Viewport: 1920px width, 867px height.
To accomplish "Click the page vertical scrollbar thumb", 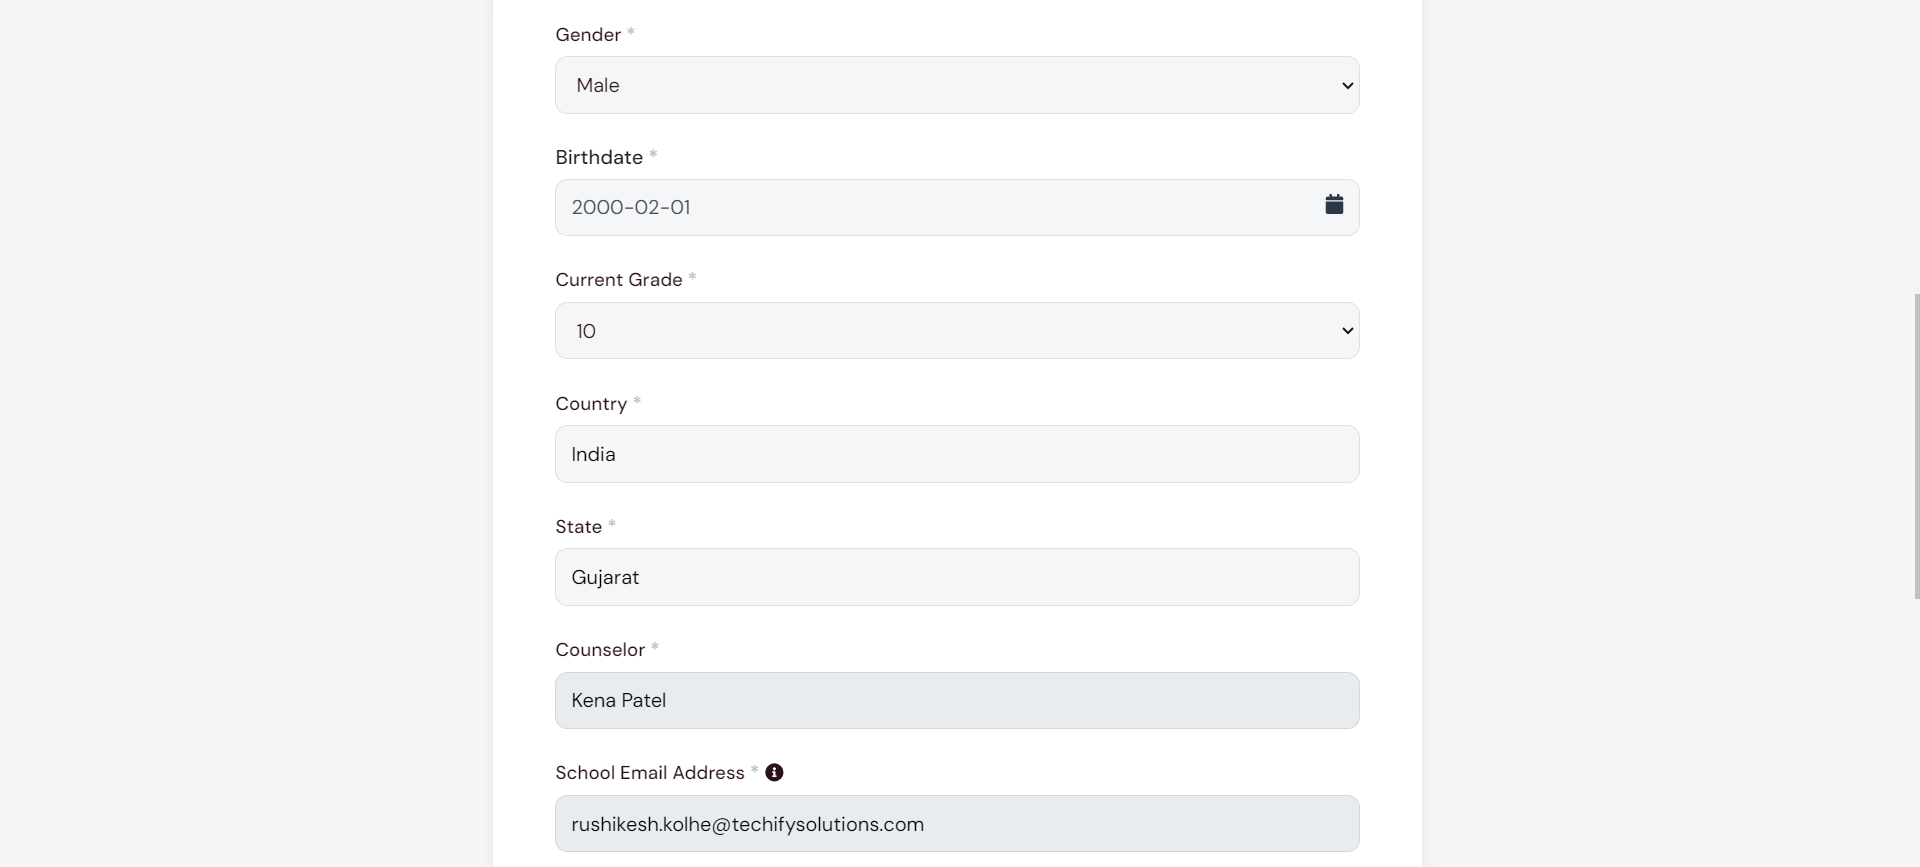I will (1916, 446).
